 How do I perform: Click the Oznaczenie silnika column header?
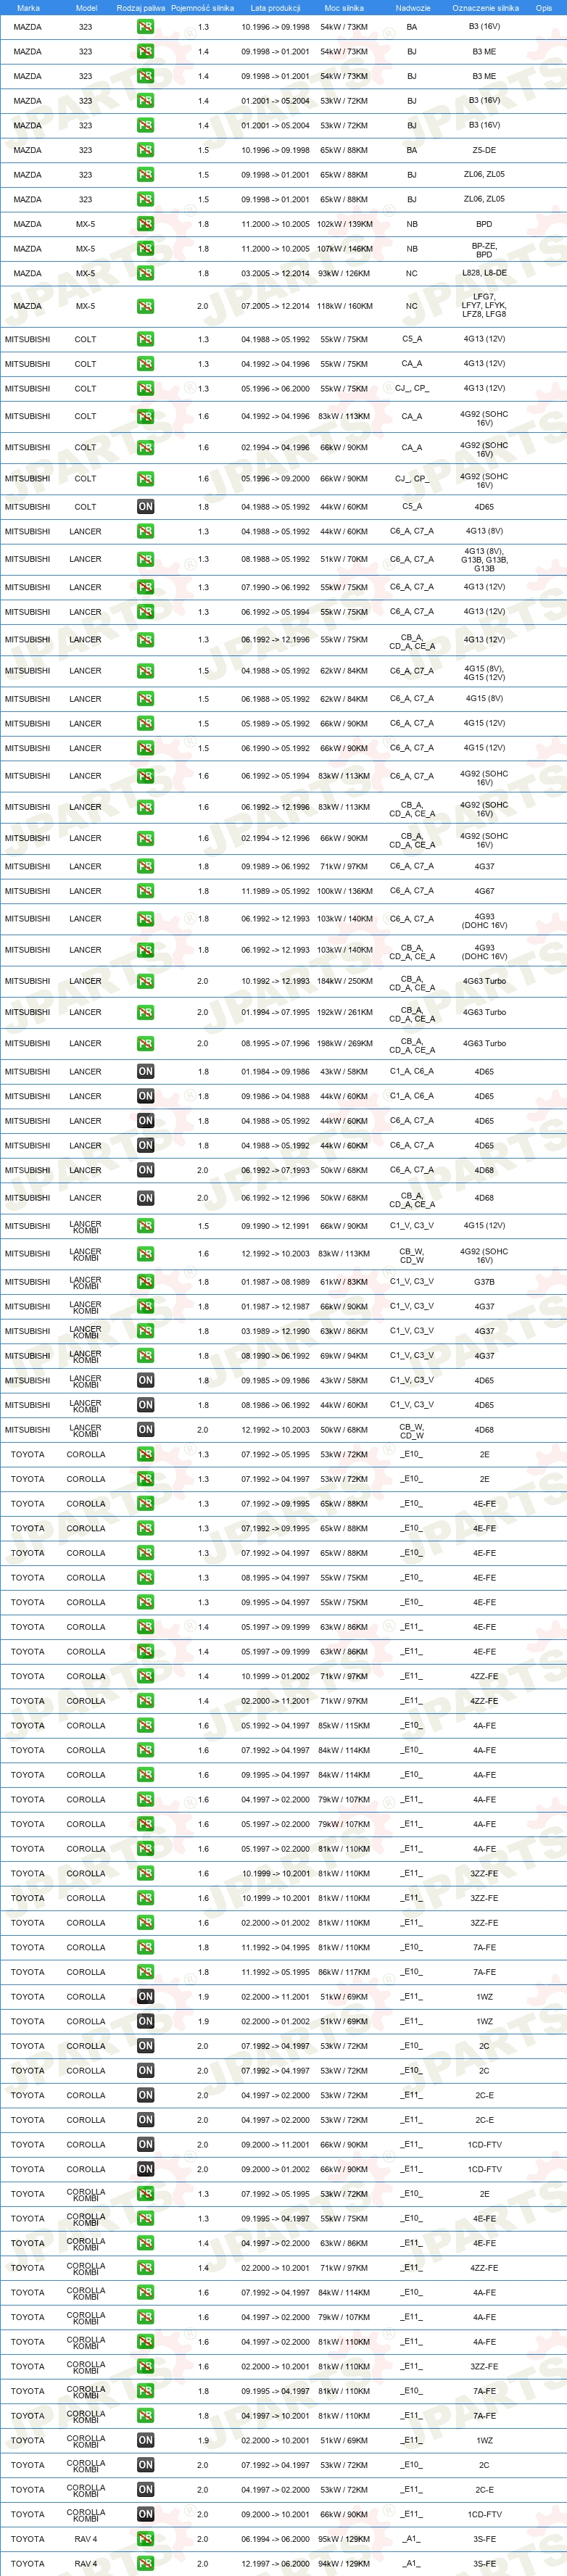click(x=485, y=8)
